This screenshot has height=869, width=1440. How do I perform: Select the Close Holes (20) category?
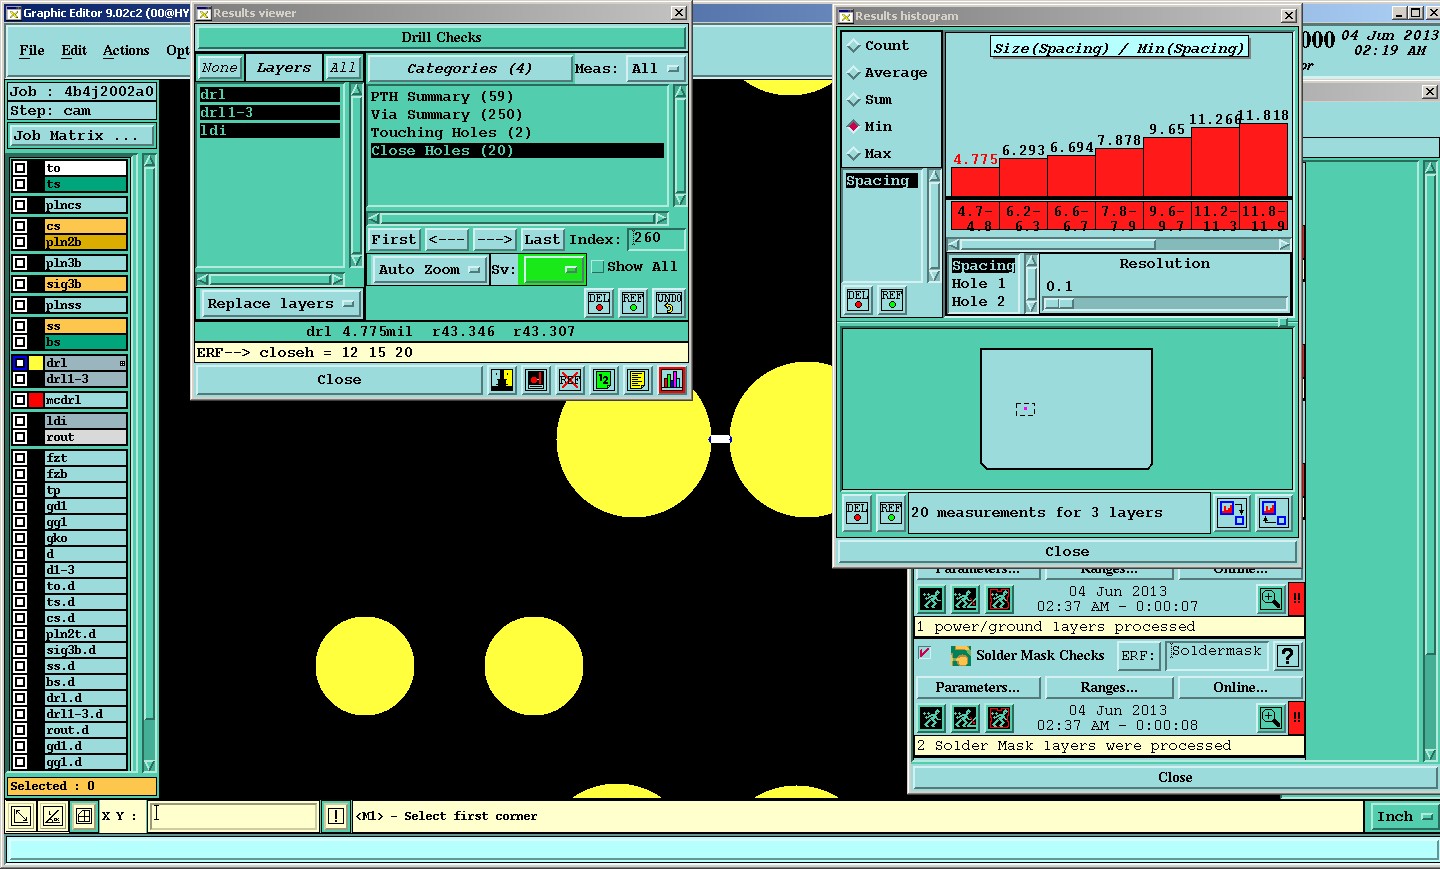point(516,151)
